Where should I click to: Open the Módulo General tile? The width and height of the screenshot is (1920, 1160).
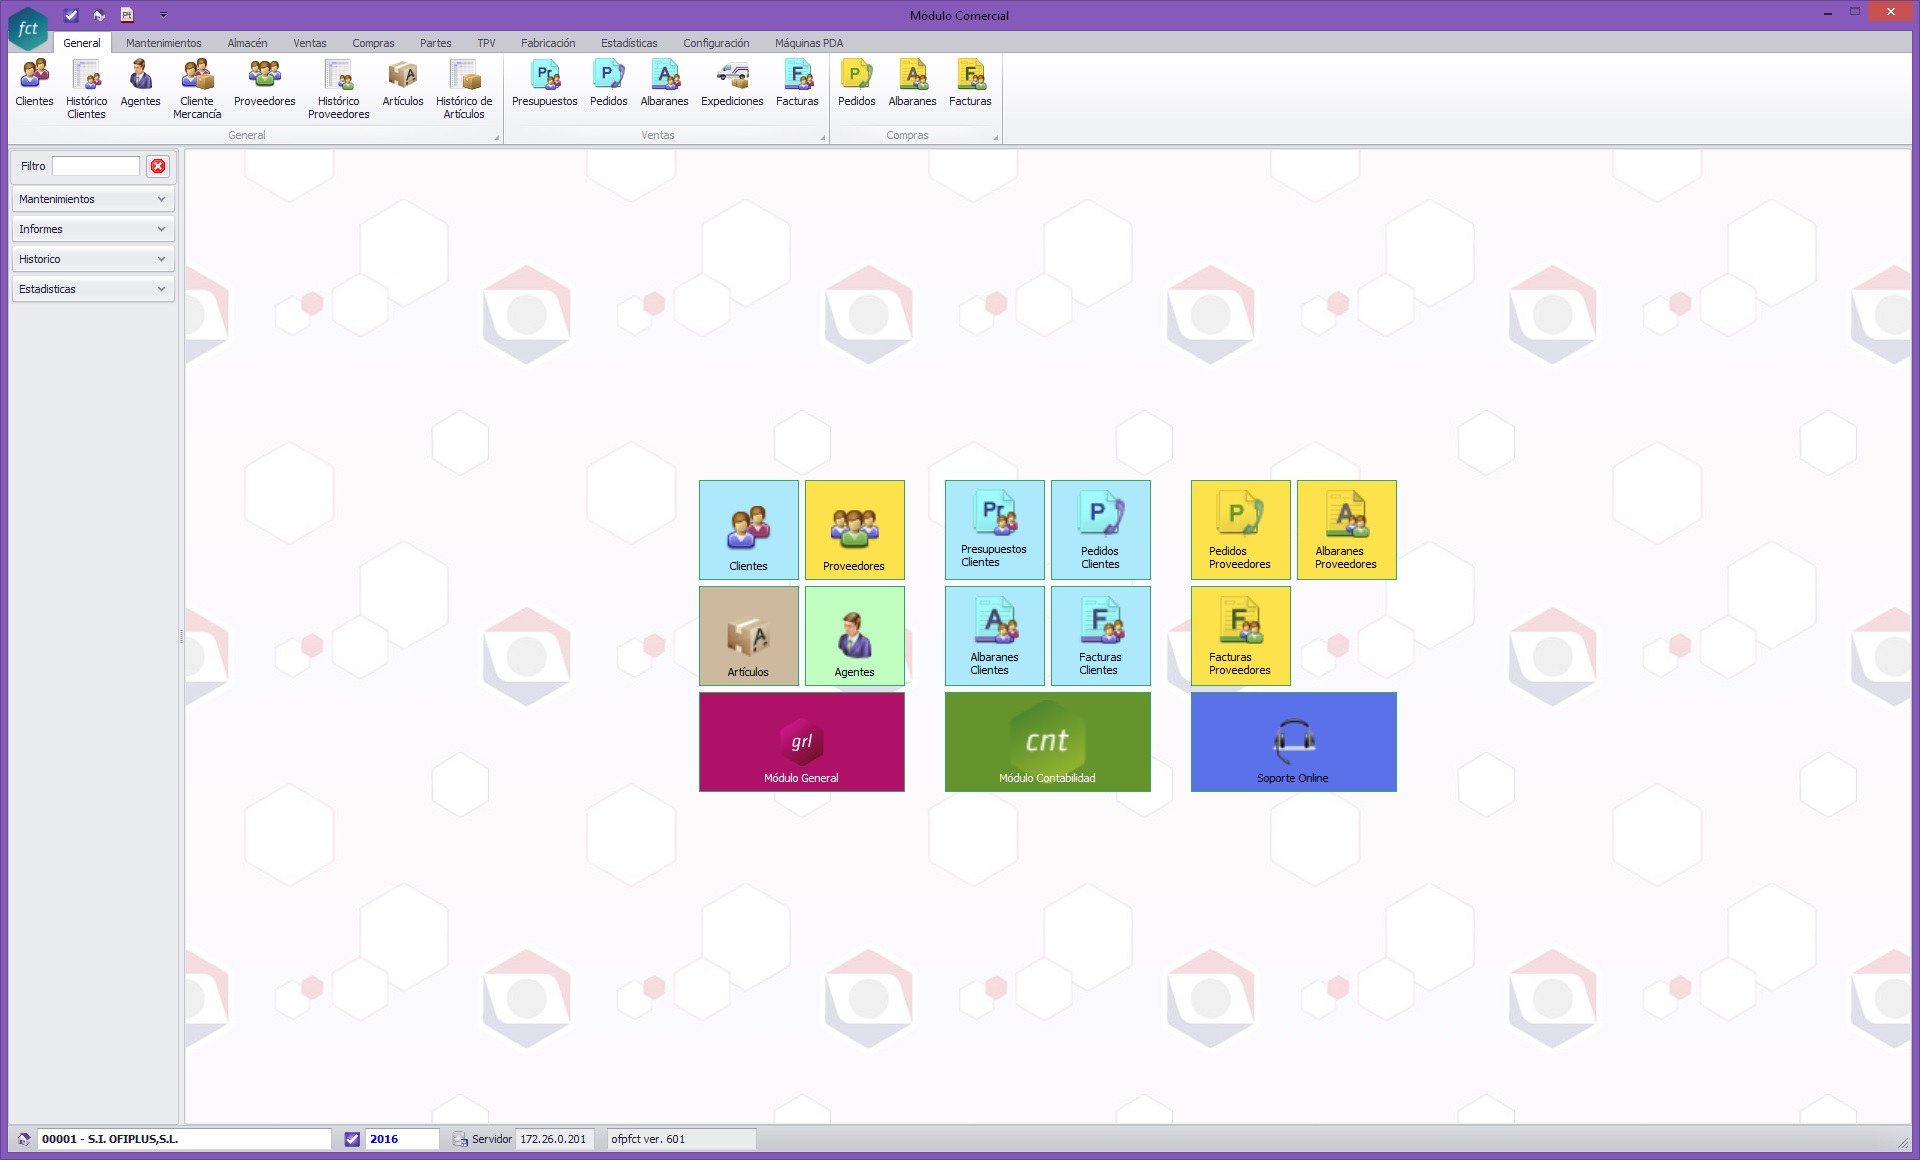(x=801, y=742)
